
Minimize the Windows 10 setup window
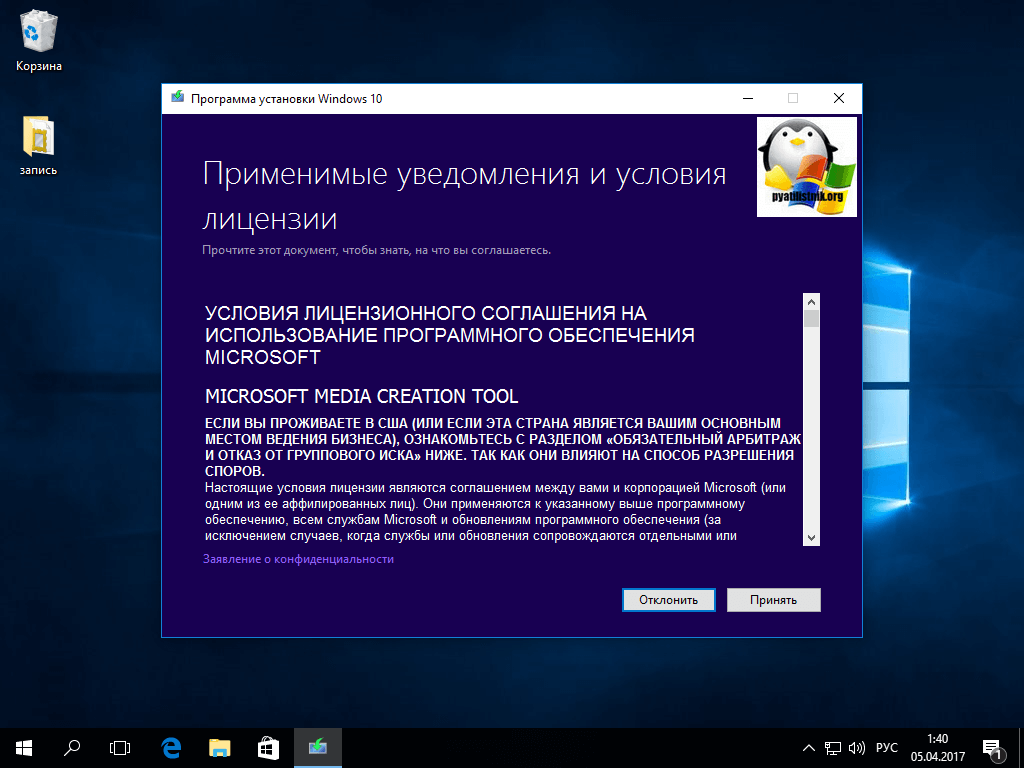(748, 98)
